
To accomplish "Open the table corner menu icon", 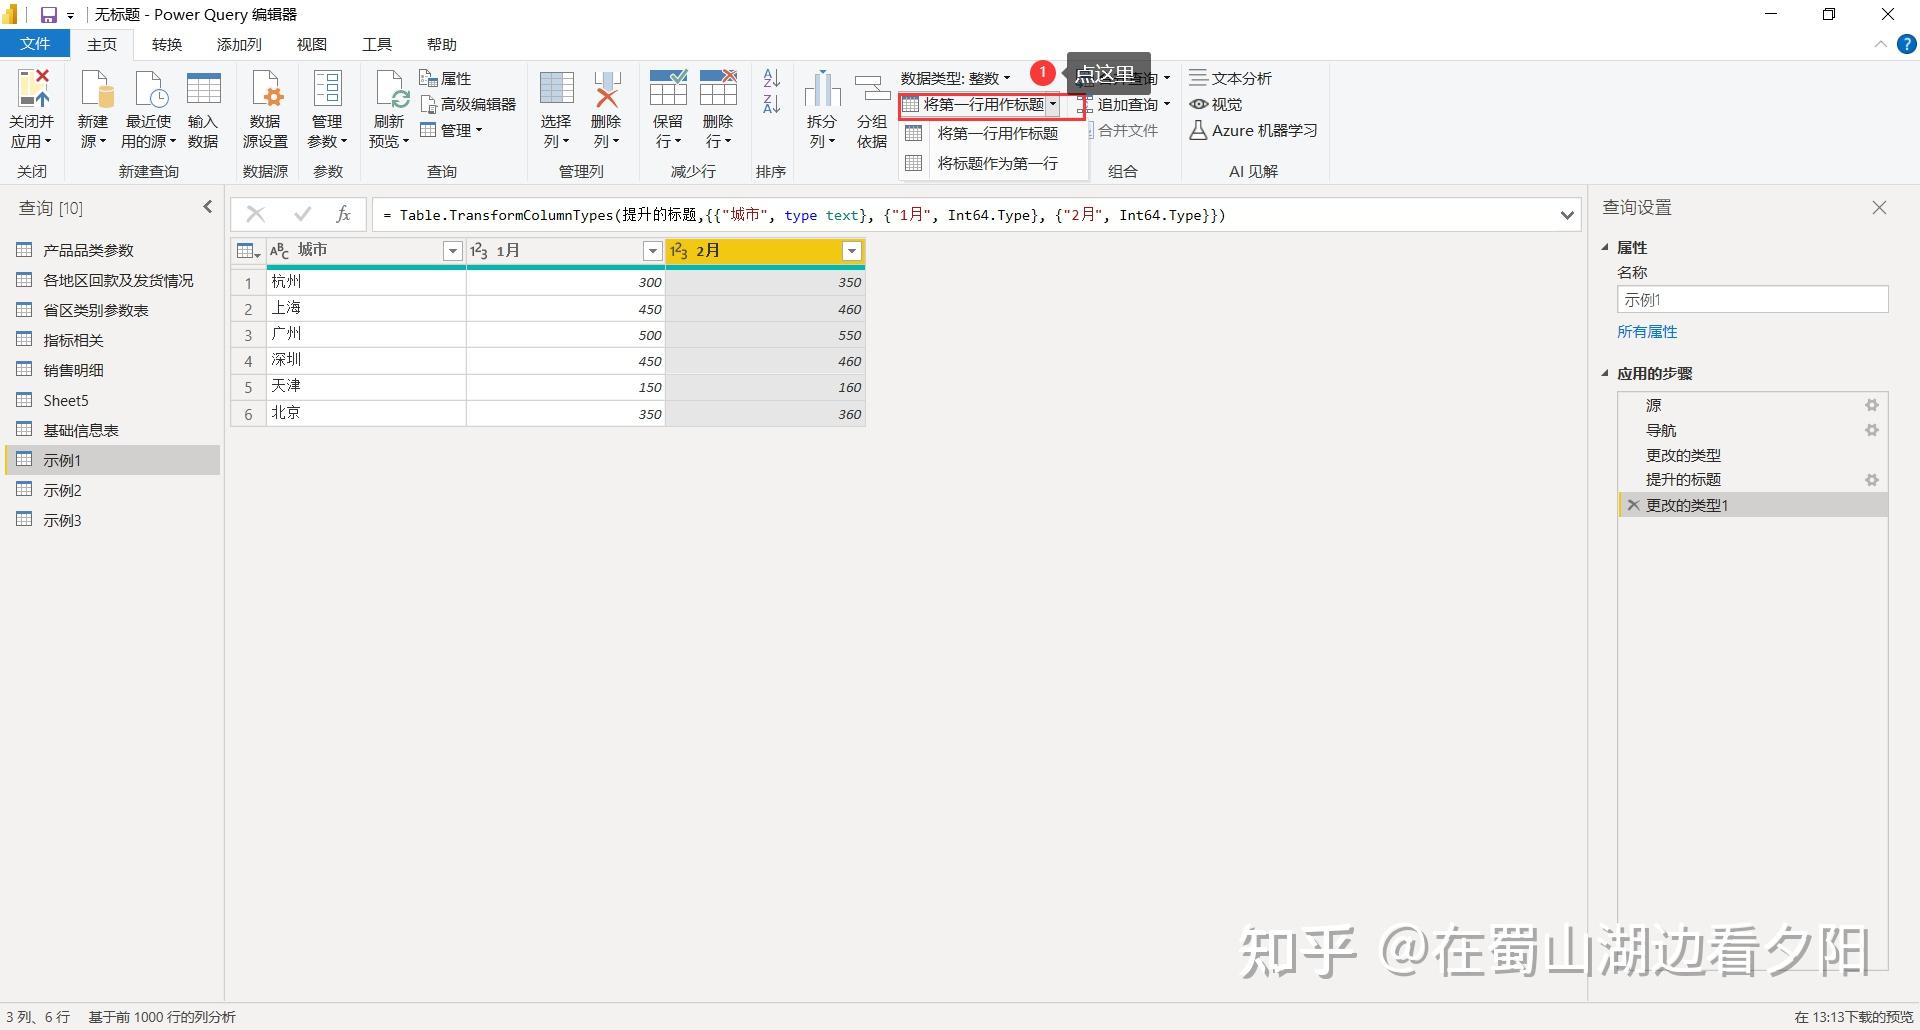I will [247, 251].
